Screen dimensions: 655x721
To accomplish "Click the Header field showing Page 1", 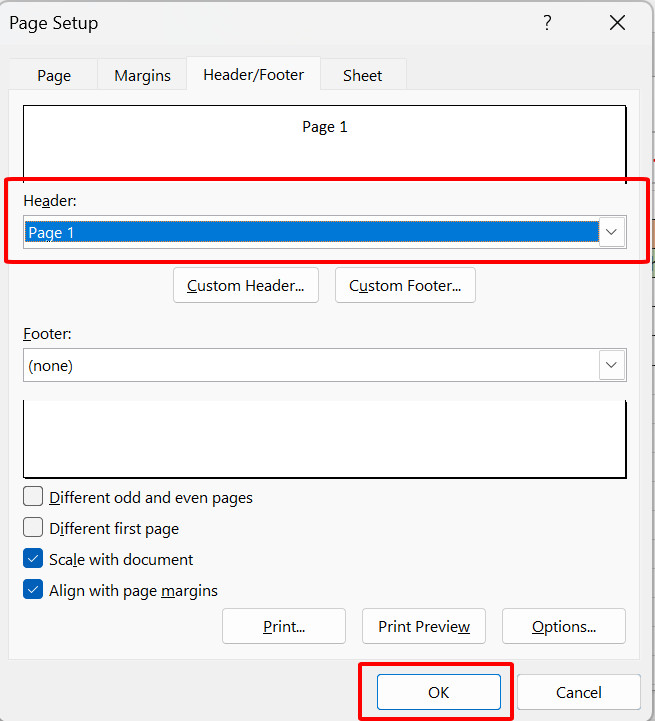I will (x=310, y=232).
